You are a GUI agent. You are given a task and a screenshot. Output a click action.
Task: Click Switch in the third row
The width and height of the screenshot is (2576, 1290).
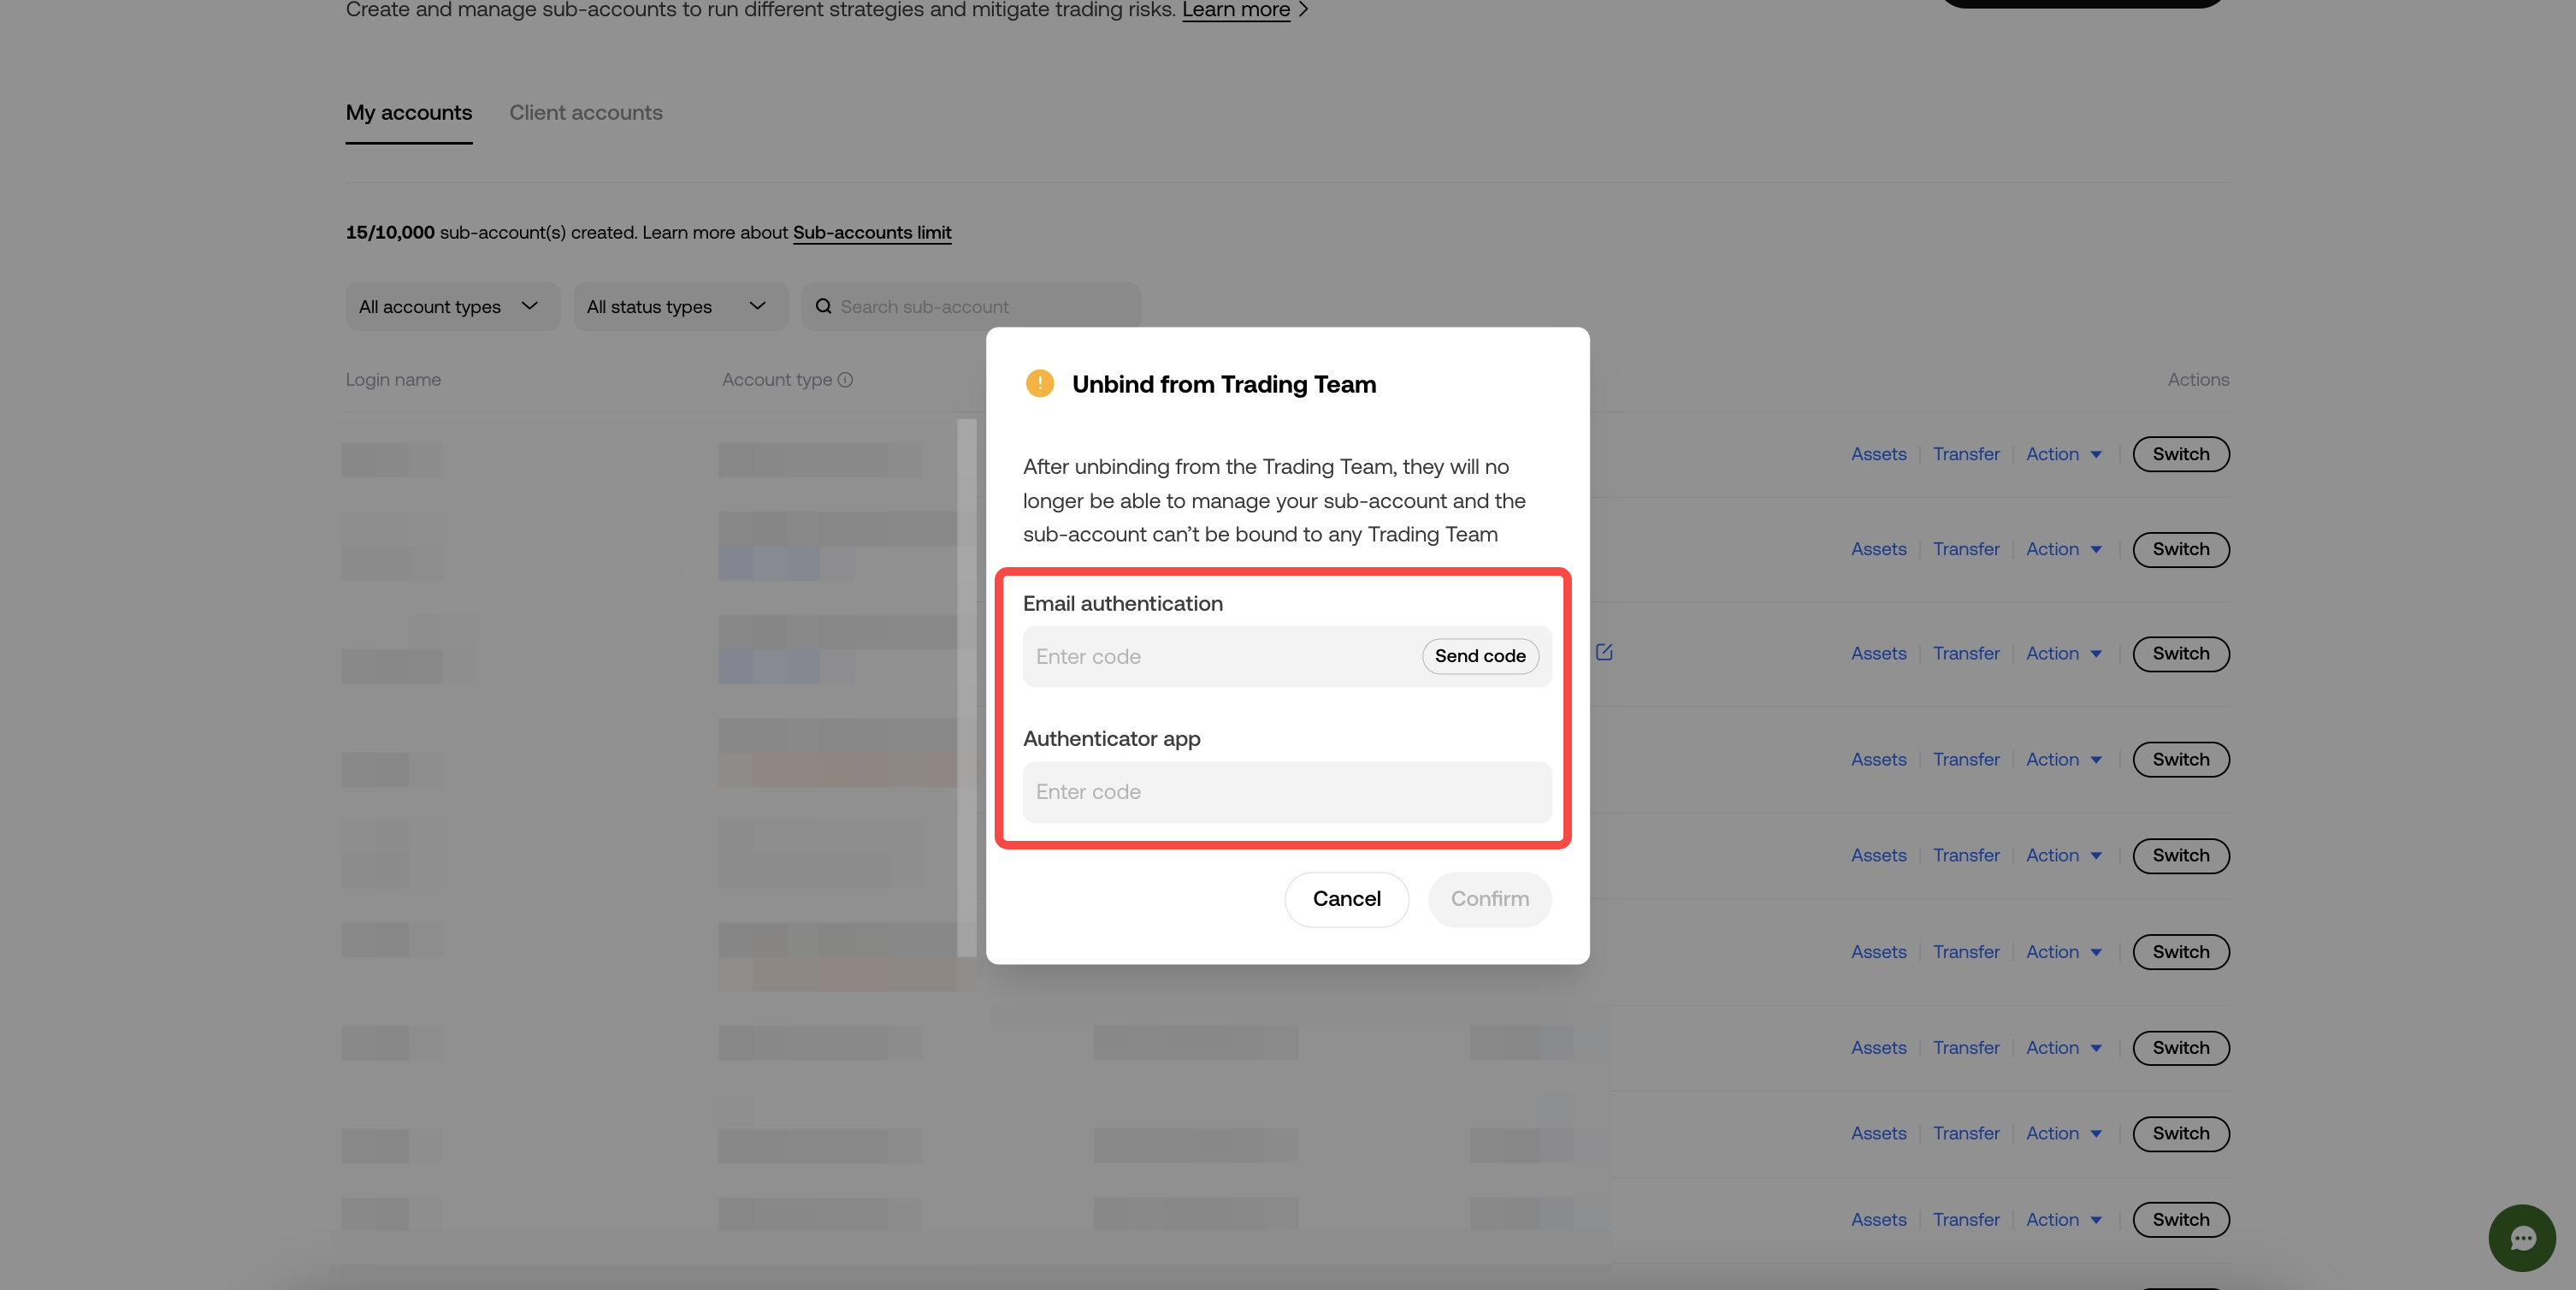point(2181,653)
